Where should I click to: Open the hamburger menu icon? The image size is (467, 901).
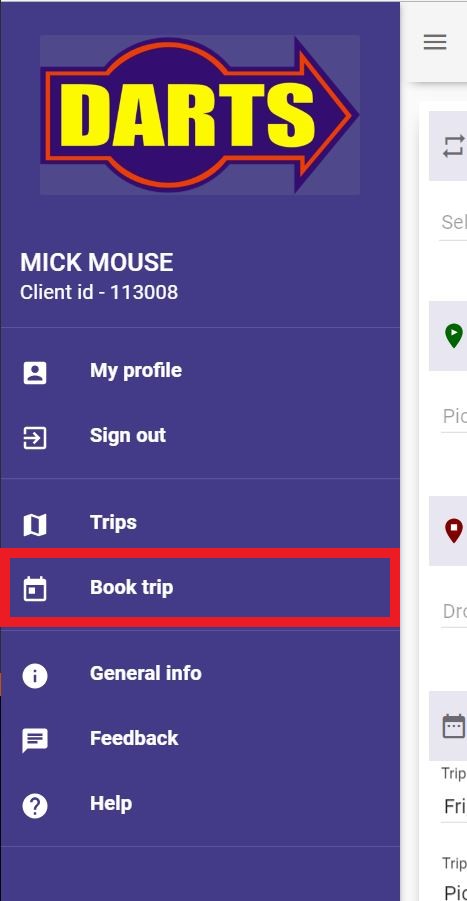[x=435, y=42]
